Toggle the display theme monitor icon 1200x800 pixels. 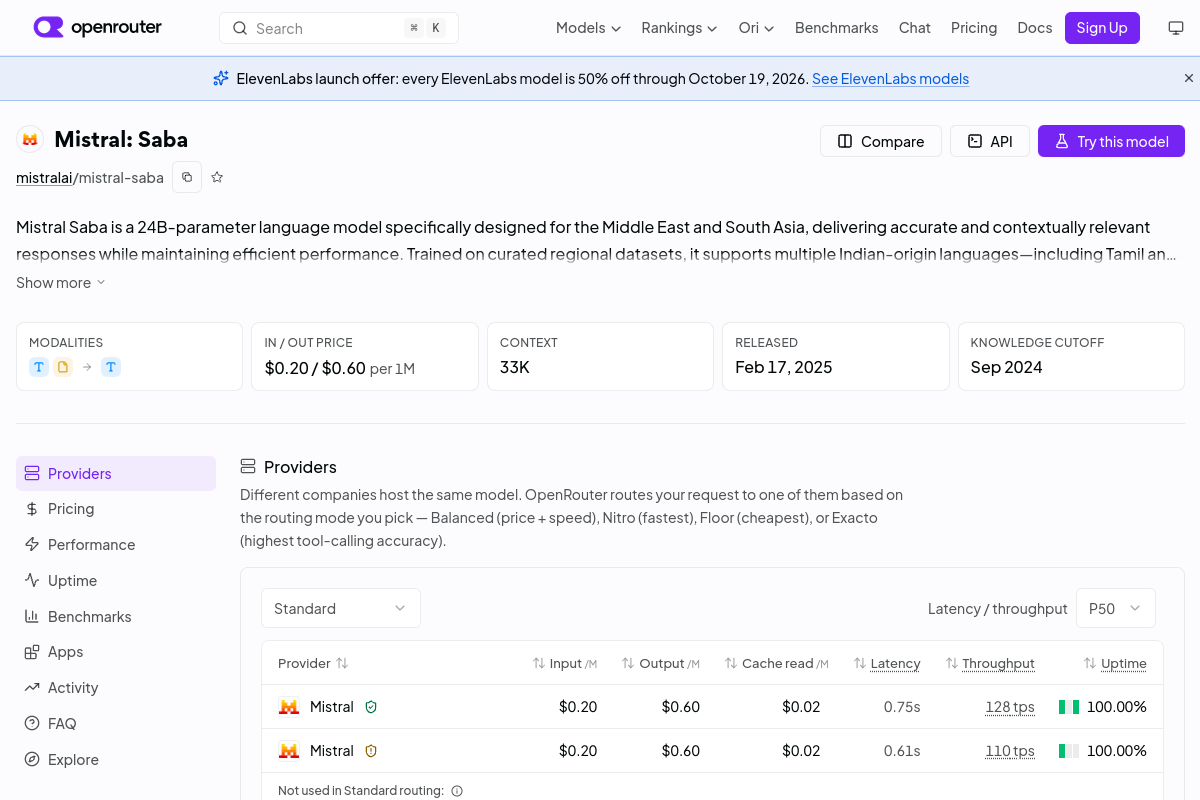[x=1176, y=28]
